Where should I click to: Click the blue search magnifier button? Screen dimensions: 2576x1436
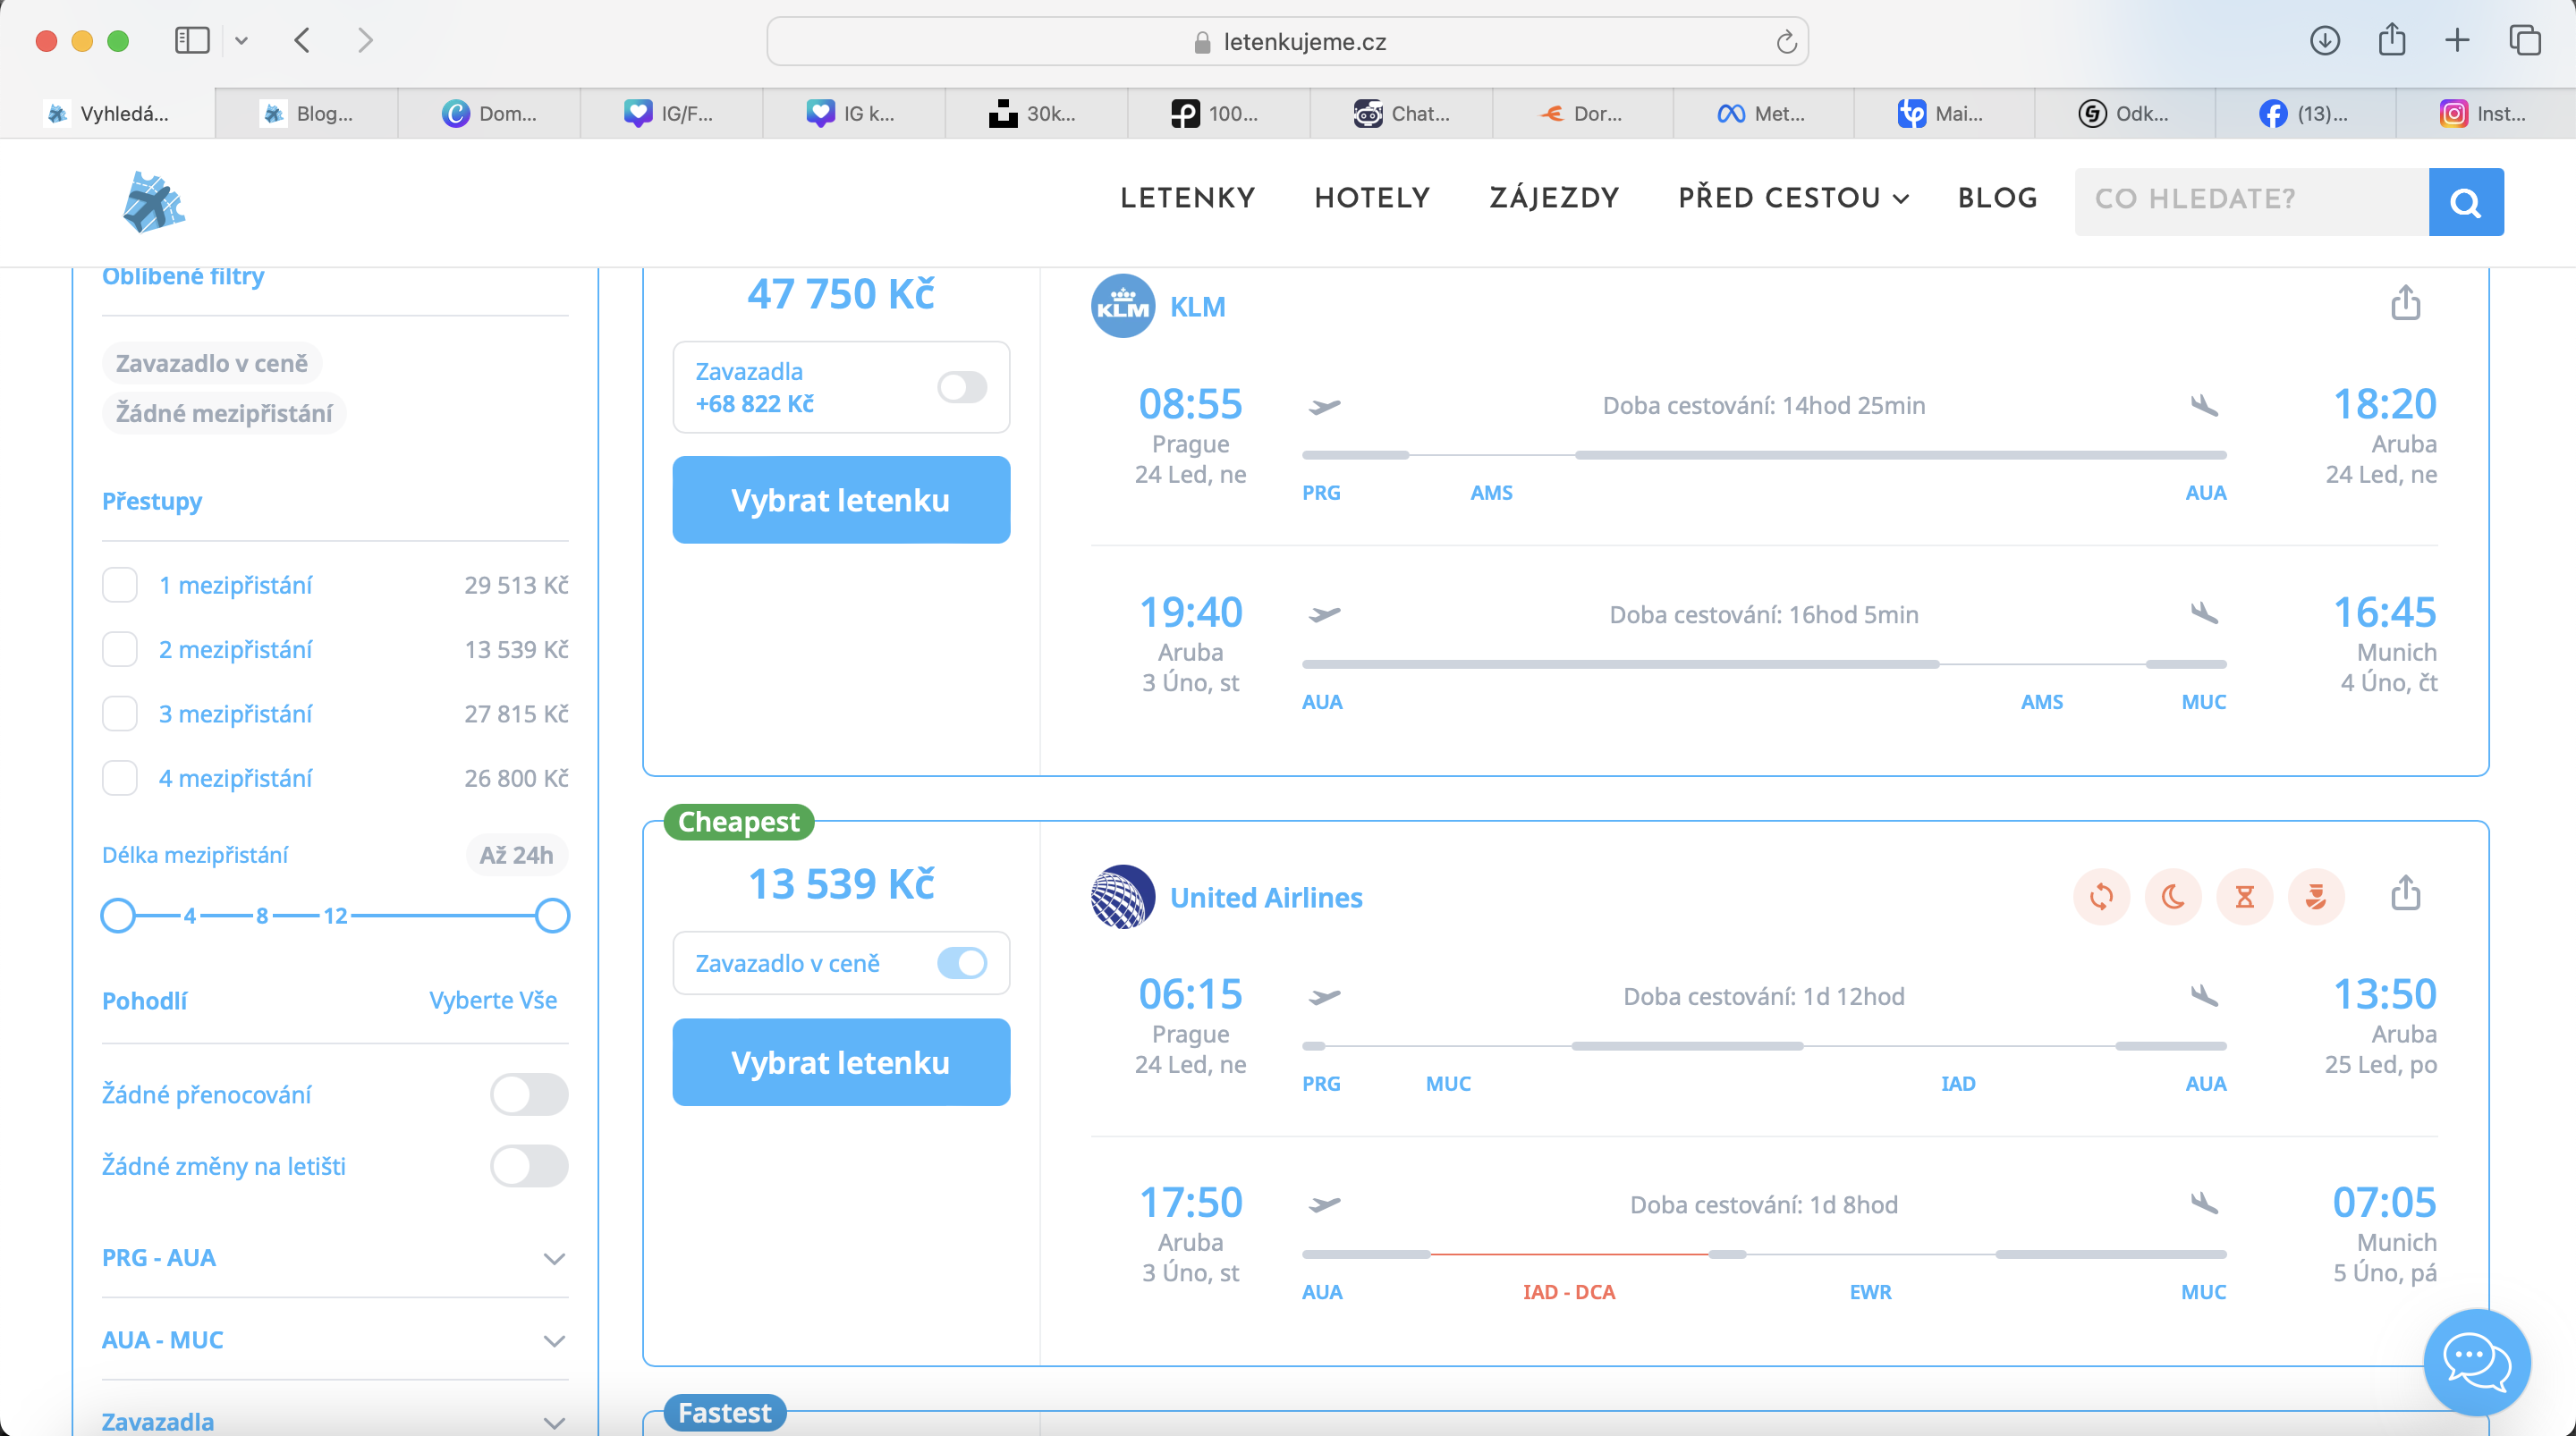(x=2465, y=202)
